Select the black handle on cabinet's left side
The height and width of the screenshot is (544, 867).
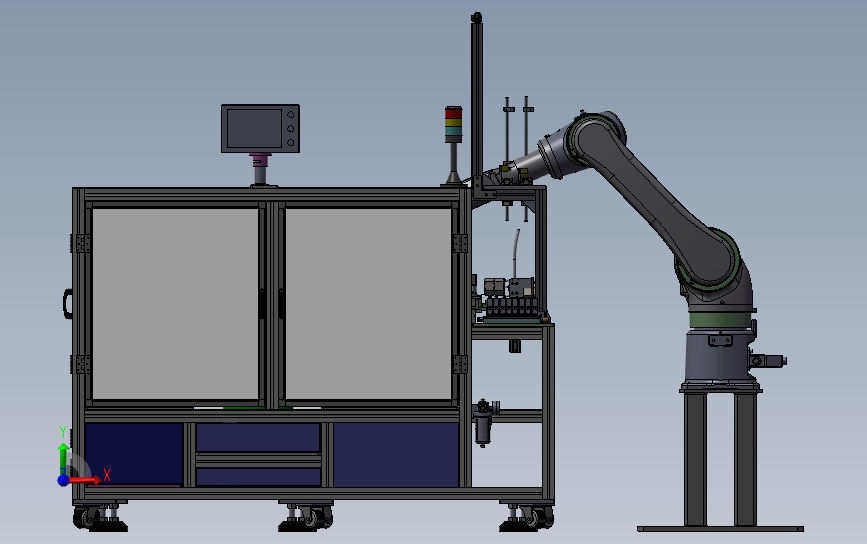tap(67, 304)
